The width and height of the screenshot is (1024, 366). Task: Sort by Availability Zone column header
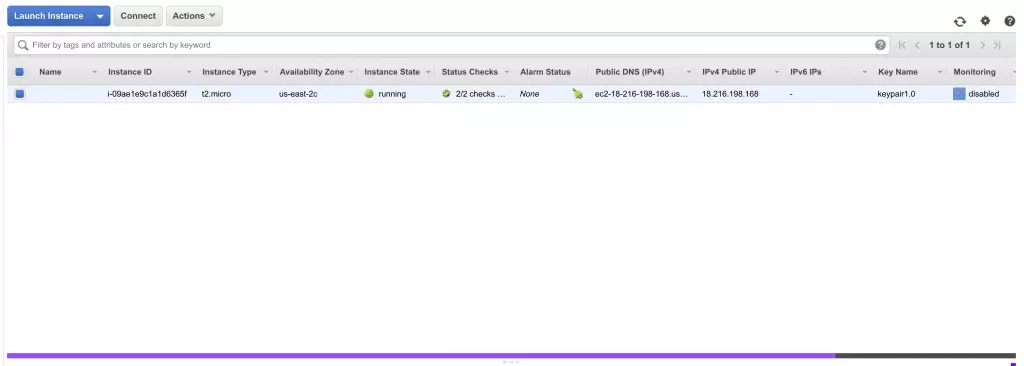pos(312,72)
